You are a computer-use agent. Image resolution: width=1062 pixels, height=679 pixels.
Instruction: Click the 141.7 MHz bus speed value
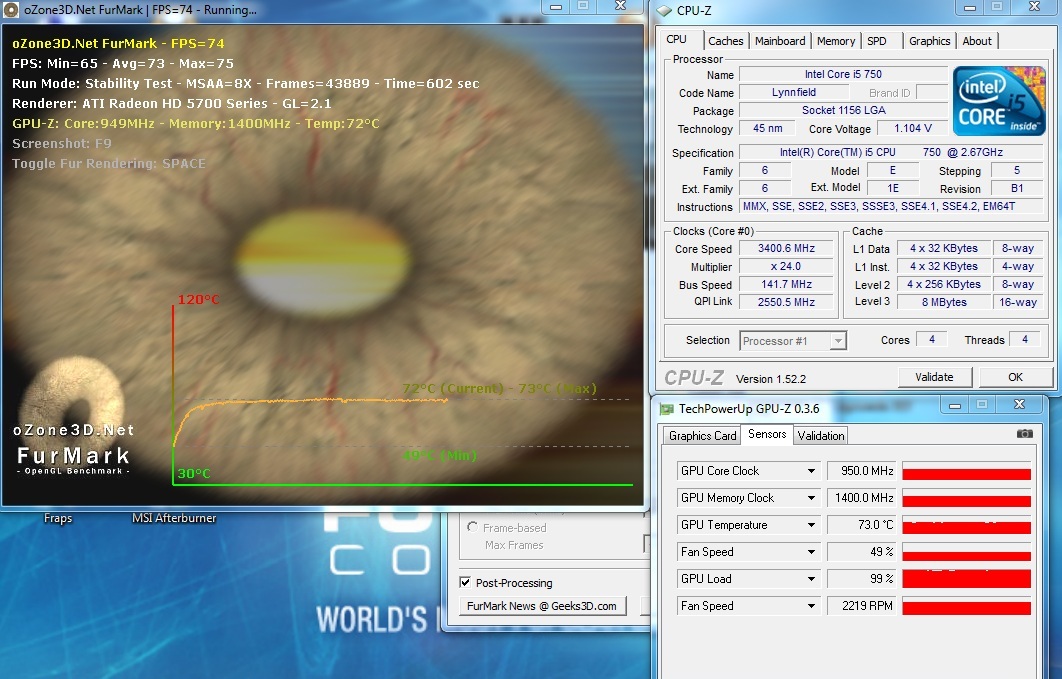(x=786, y=284)
